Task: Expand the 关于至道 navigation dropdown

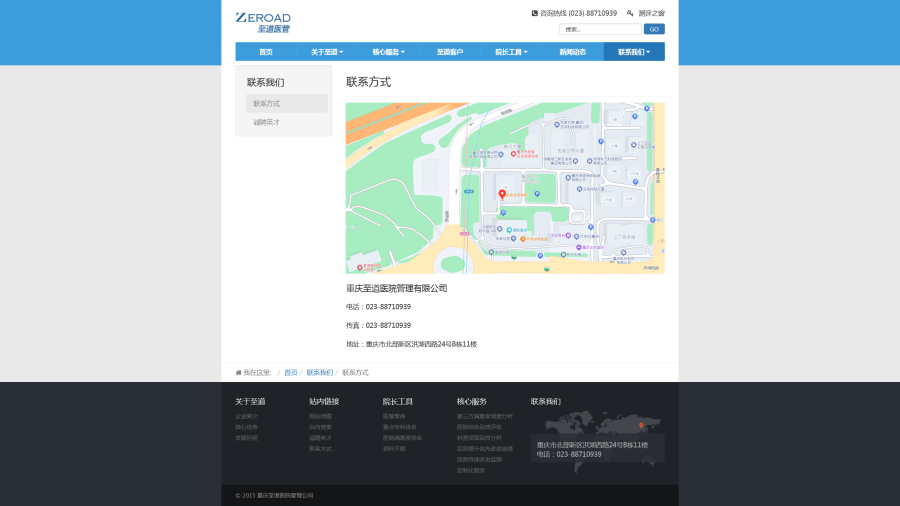Action: click(x=327, y=52)
